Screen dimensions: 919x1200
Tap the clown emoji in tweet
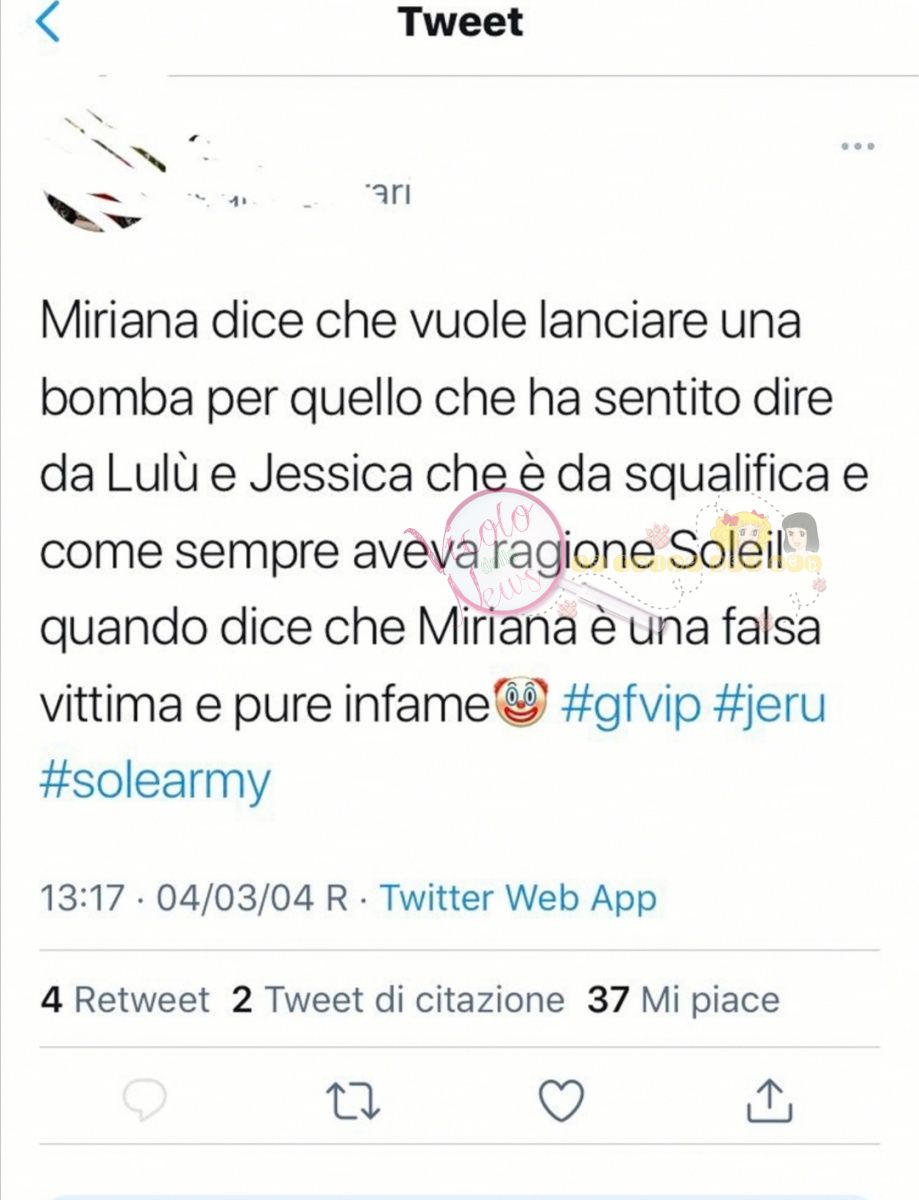click(x=521, y=705)
